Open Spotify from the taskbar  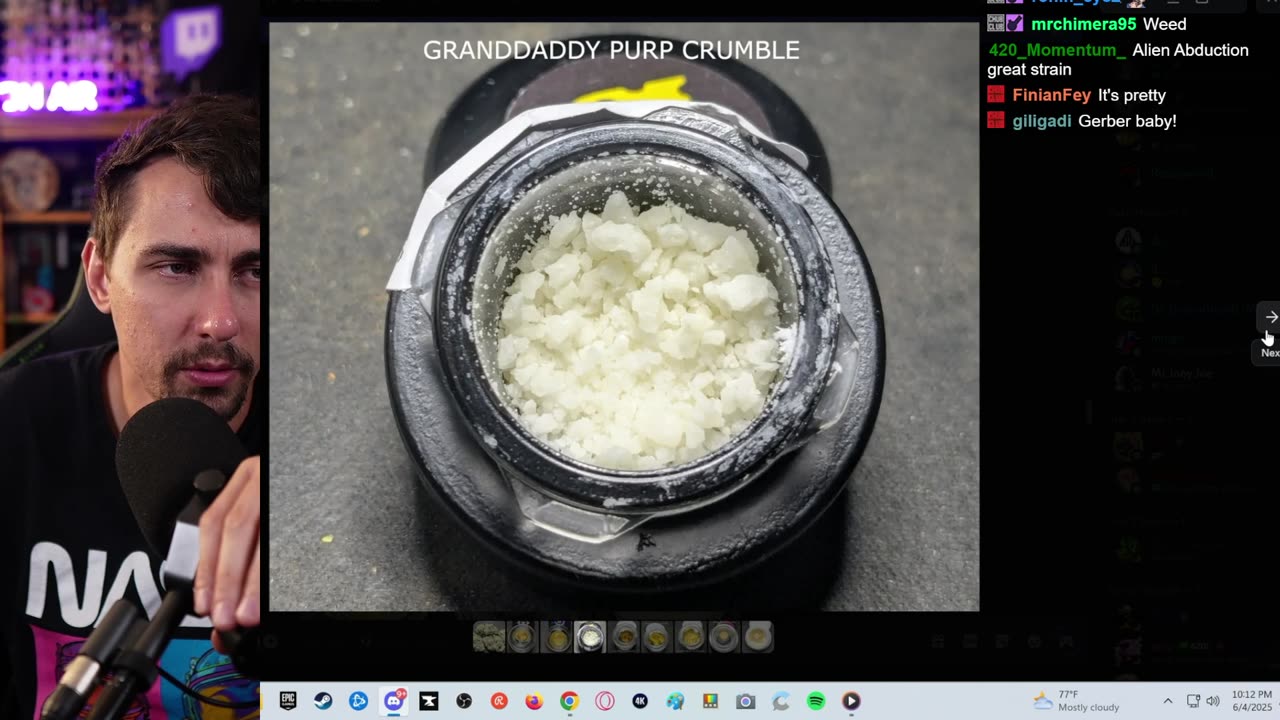tap(816, 701)
